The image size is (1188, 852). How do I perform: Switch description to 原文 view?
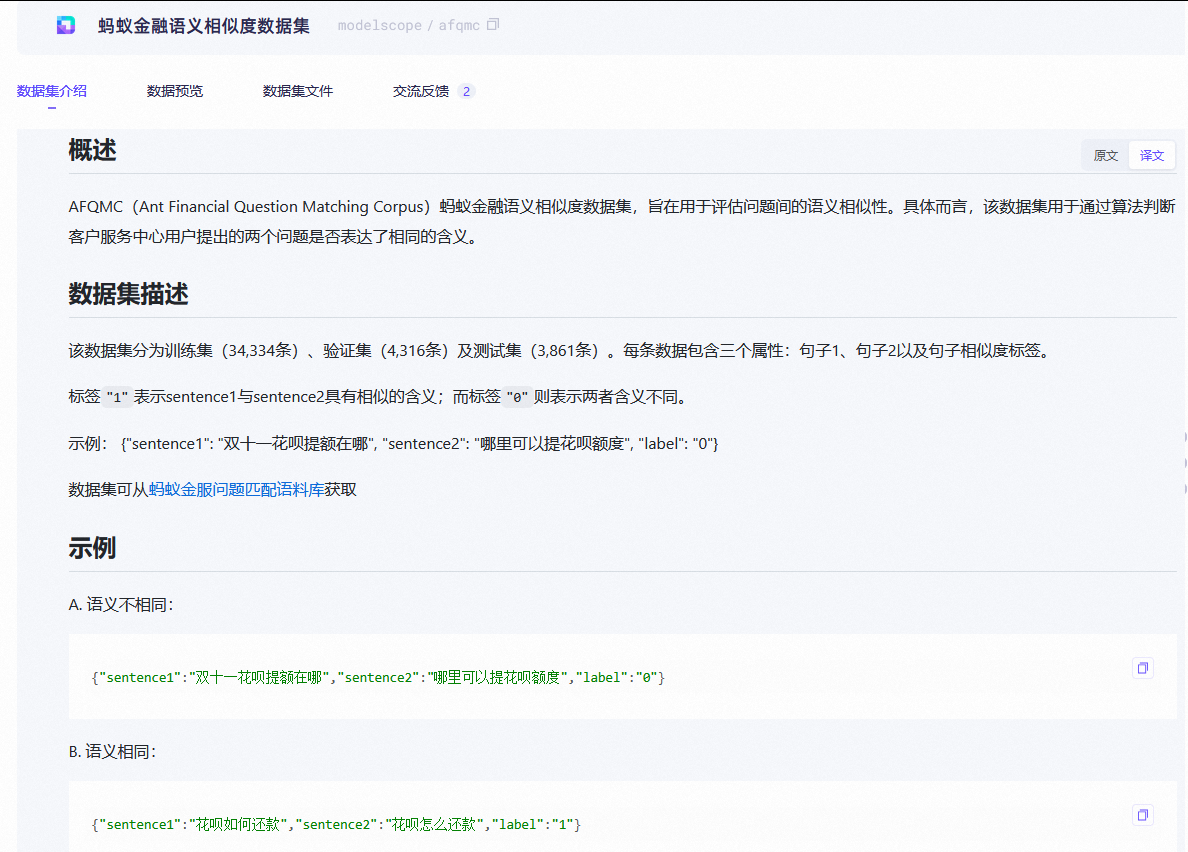(x=1105, y=155)
